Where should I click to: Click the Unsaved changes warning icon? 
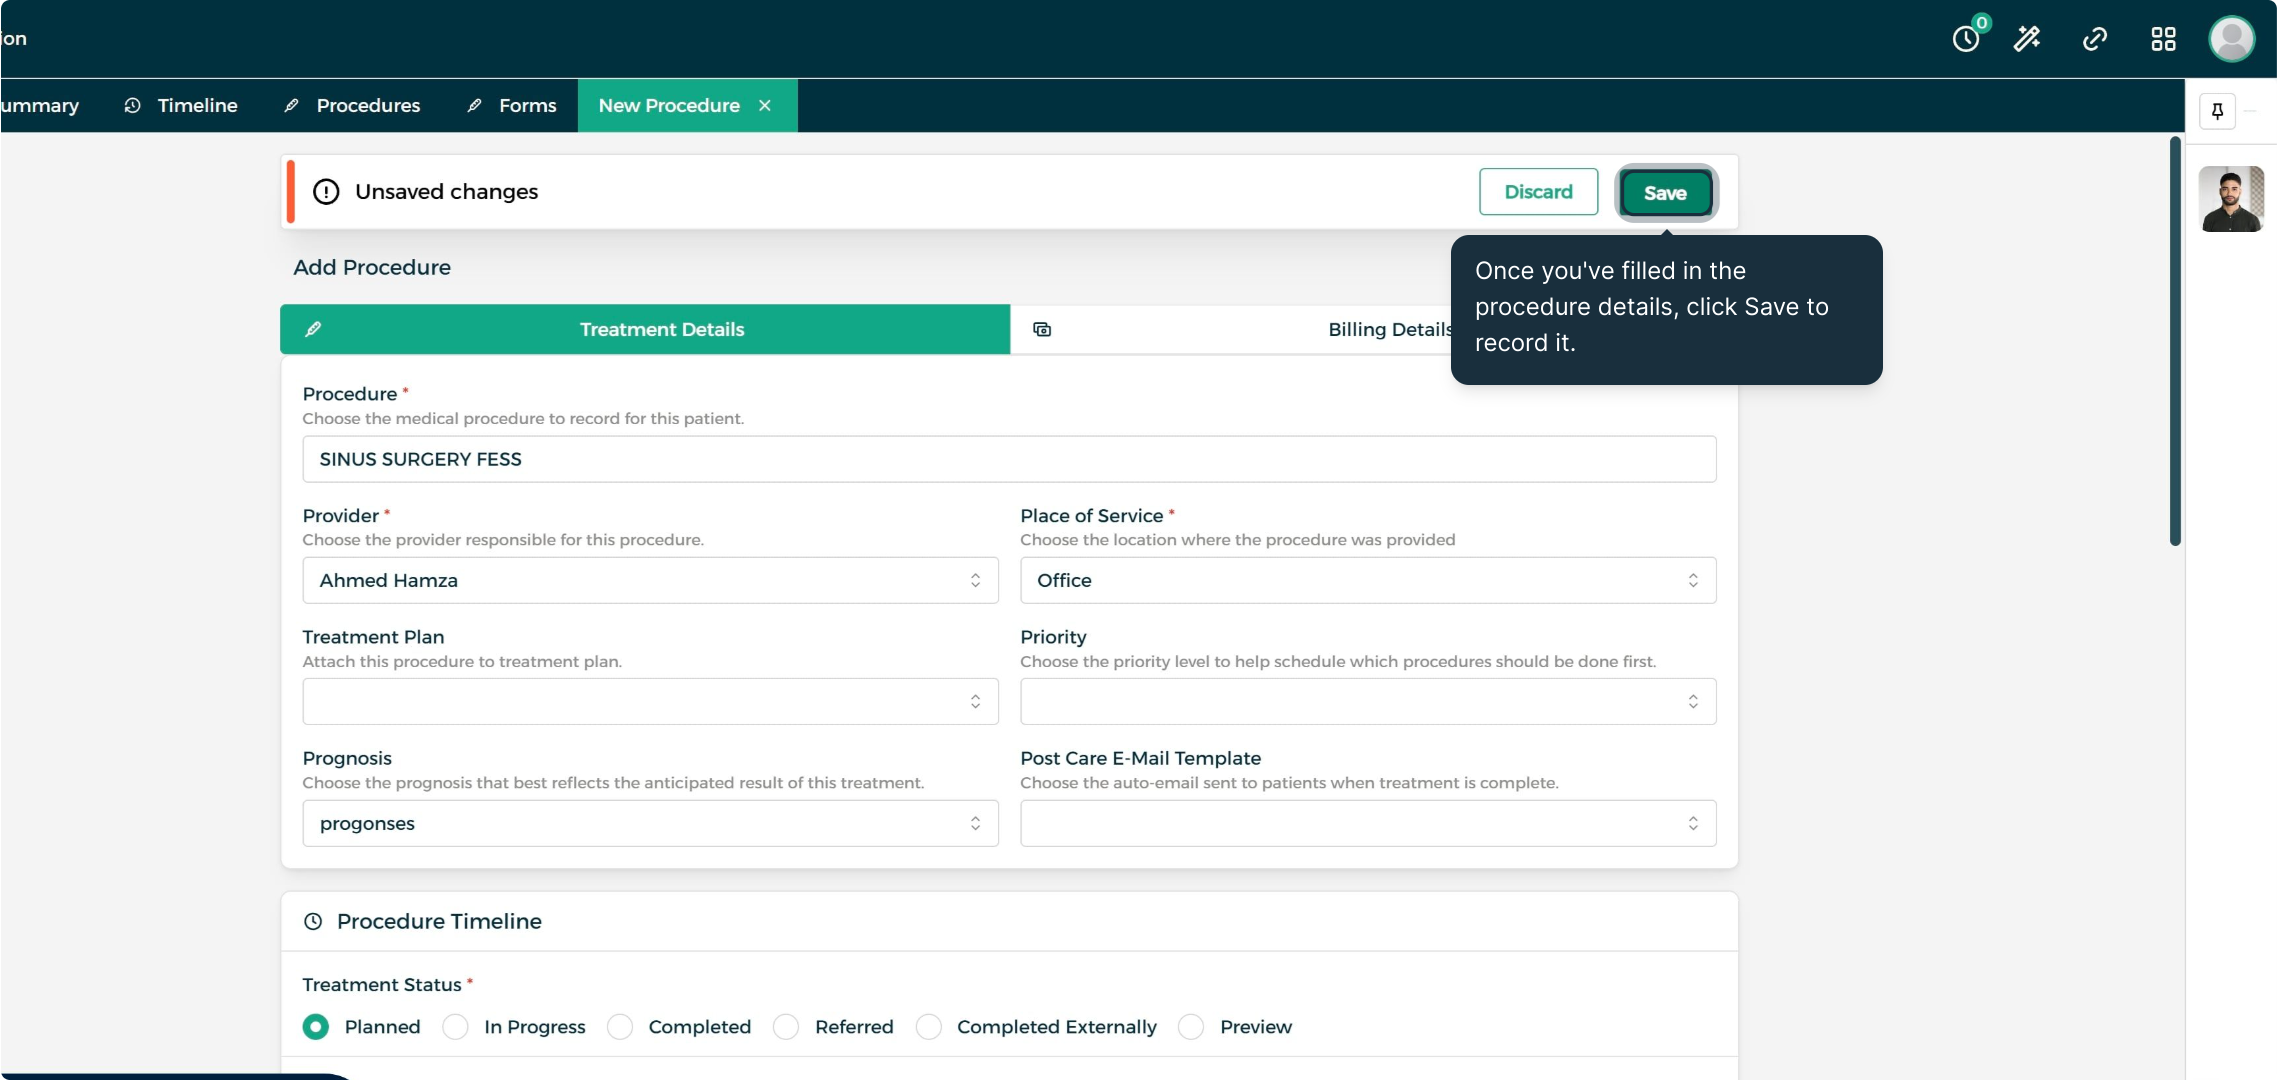[326, 191]
